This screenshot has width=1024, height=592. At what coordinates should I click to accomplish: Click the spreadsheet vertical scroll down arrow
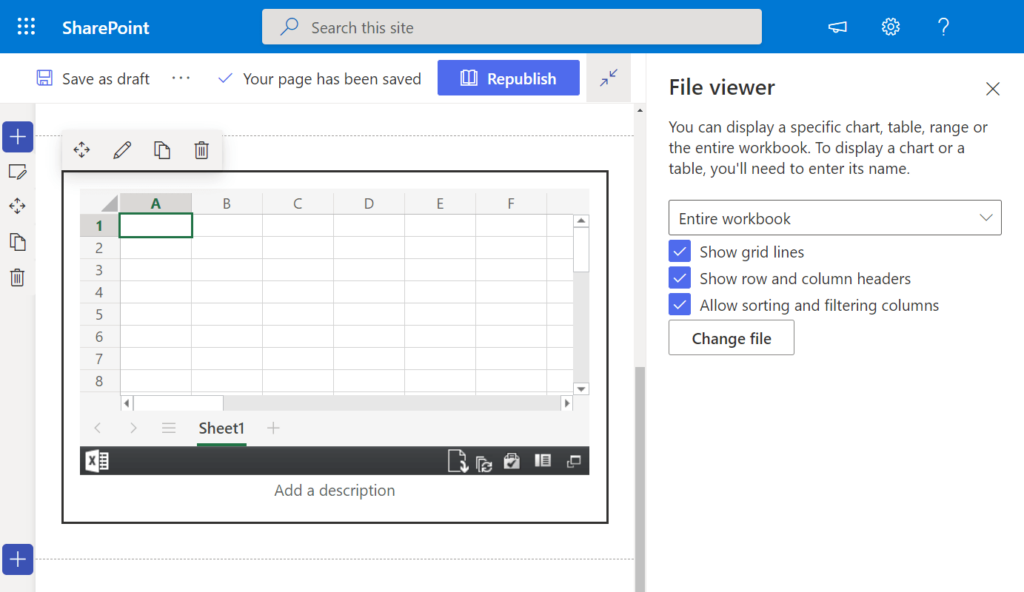pos(581,389)
